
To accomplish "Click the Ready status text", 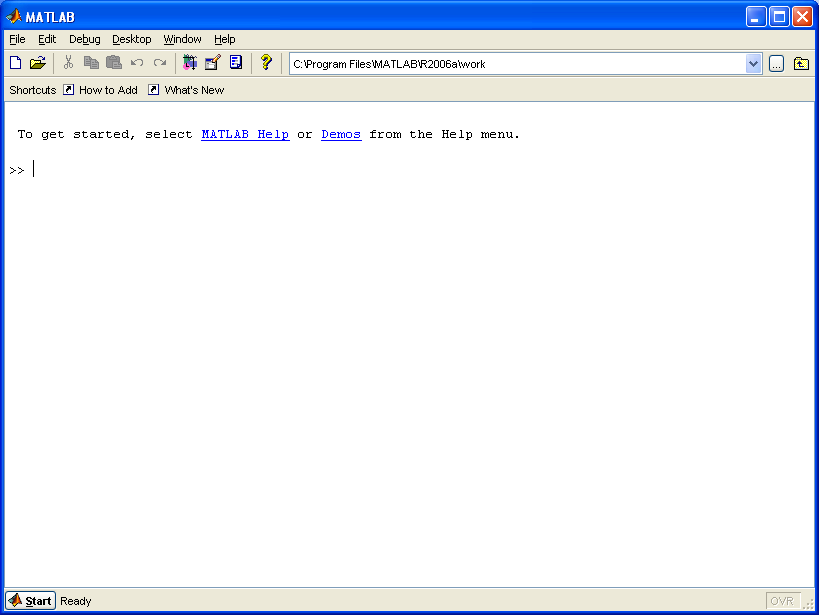I will tap(76, 601).
